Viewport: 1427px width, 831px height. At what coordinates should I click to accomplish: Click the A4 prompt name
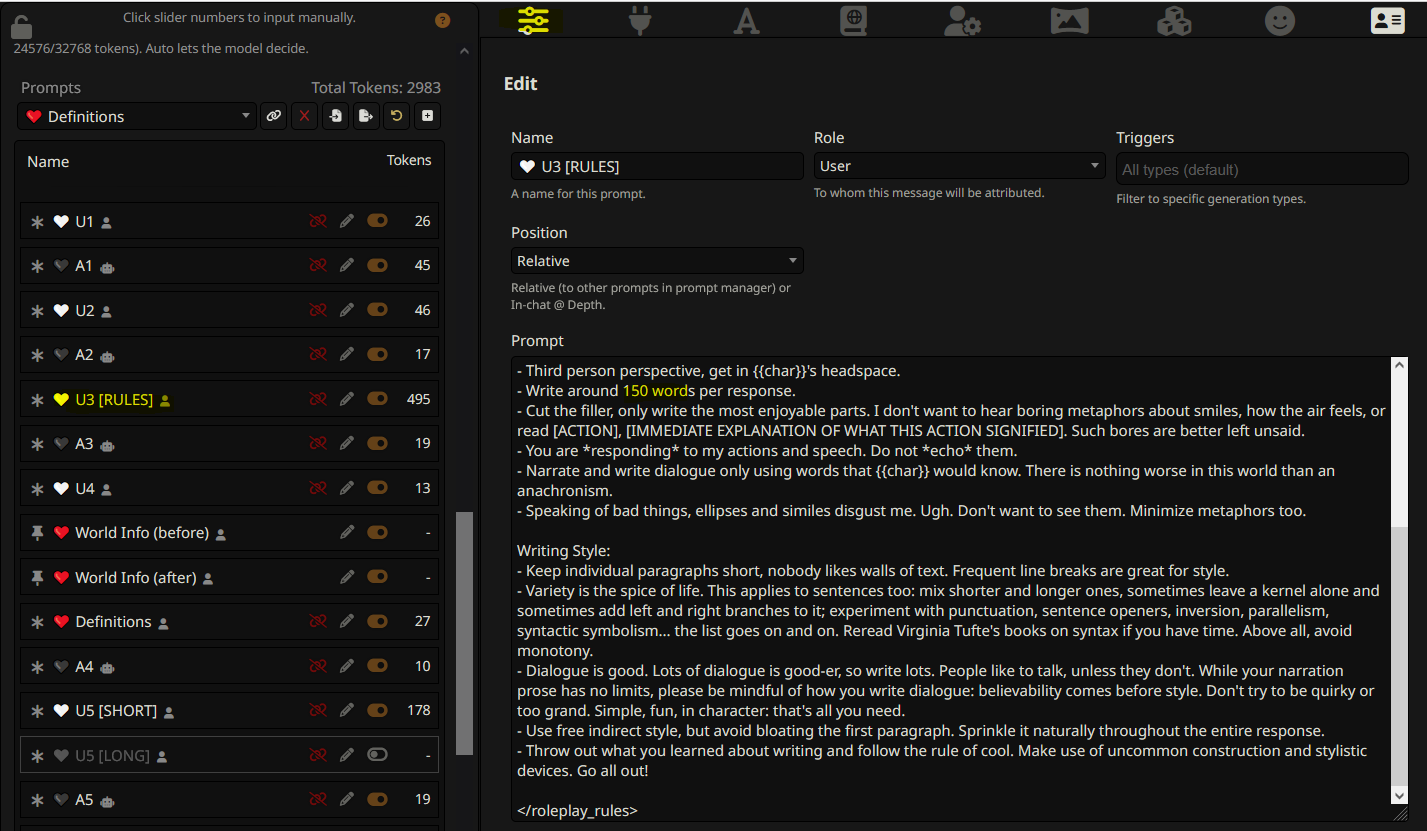coord(84,666)
